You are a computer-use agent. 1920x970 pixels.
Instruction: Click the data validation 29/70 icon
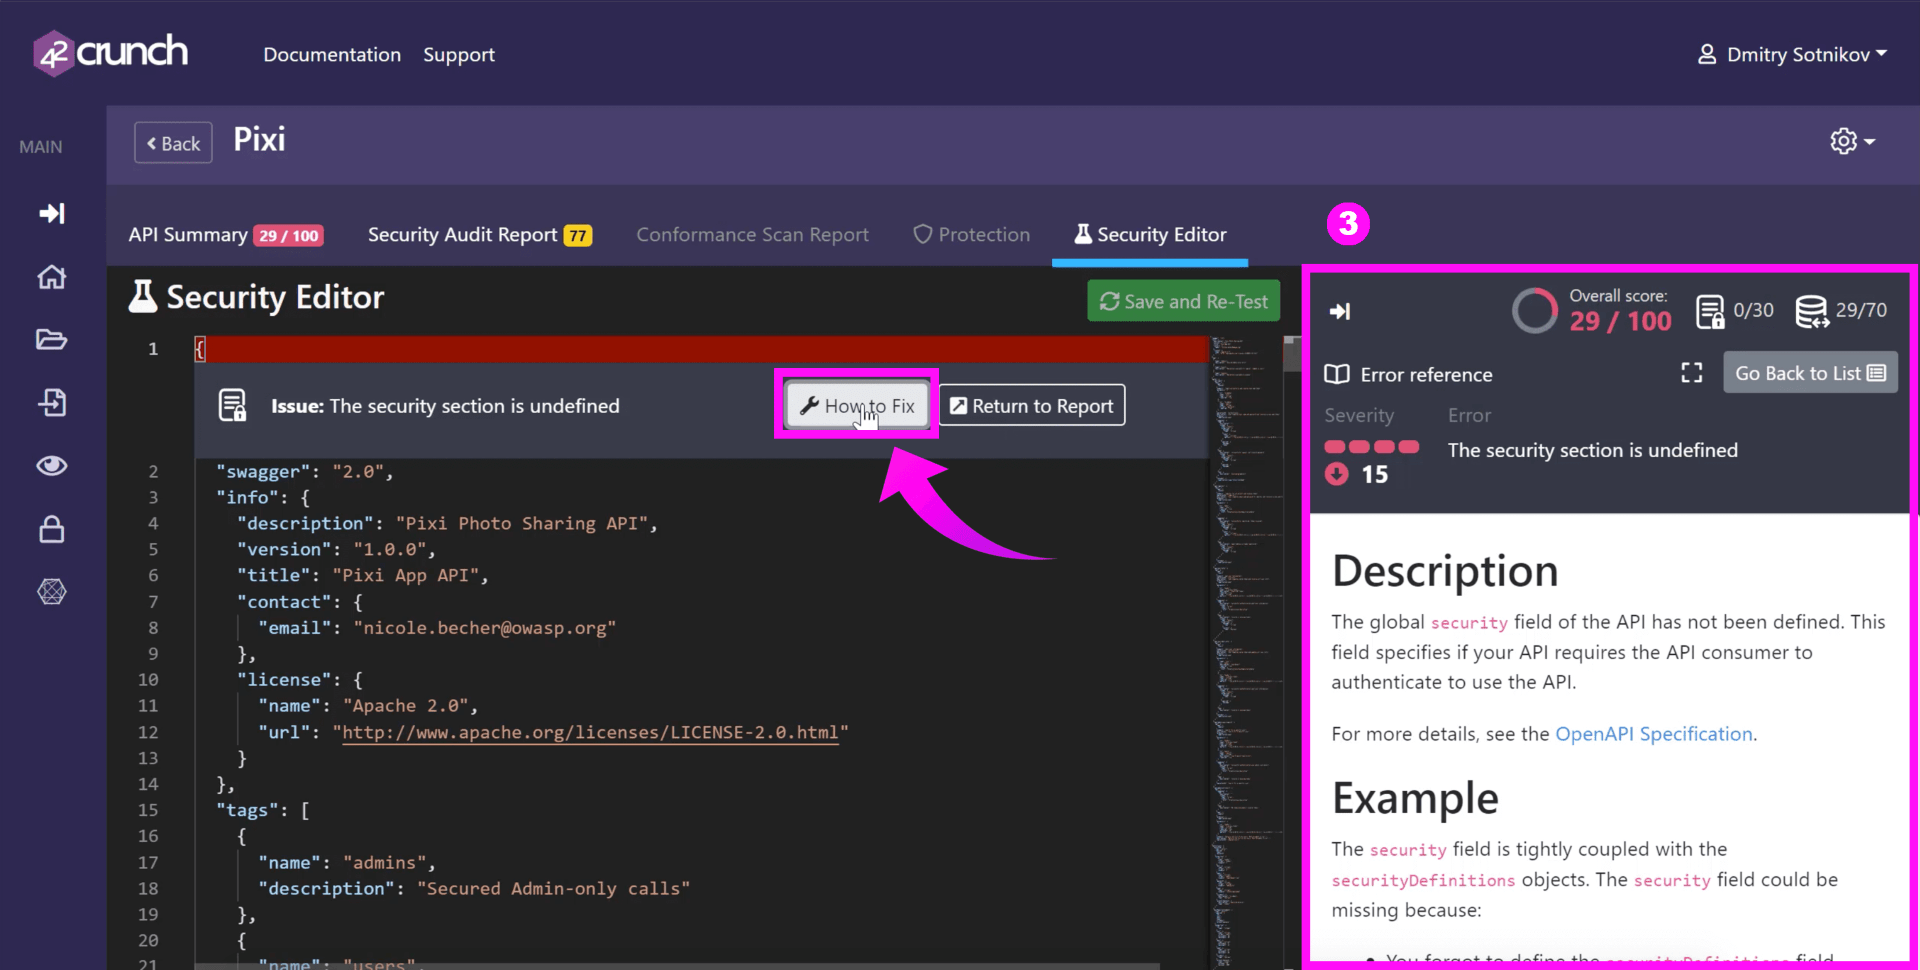[x=1811, y=311]
